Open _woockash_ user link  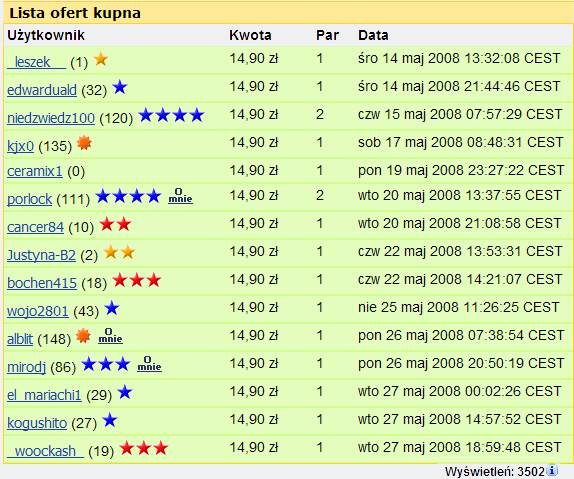(45, 451)
